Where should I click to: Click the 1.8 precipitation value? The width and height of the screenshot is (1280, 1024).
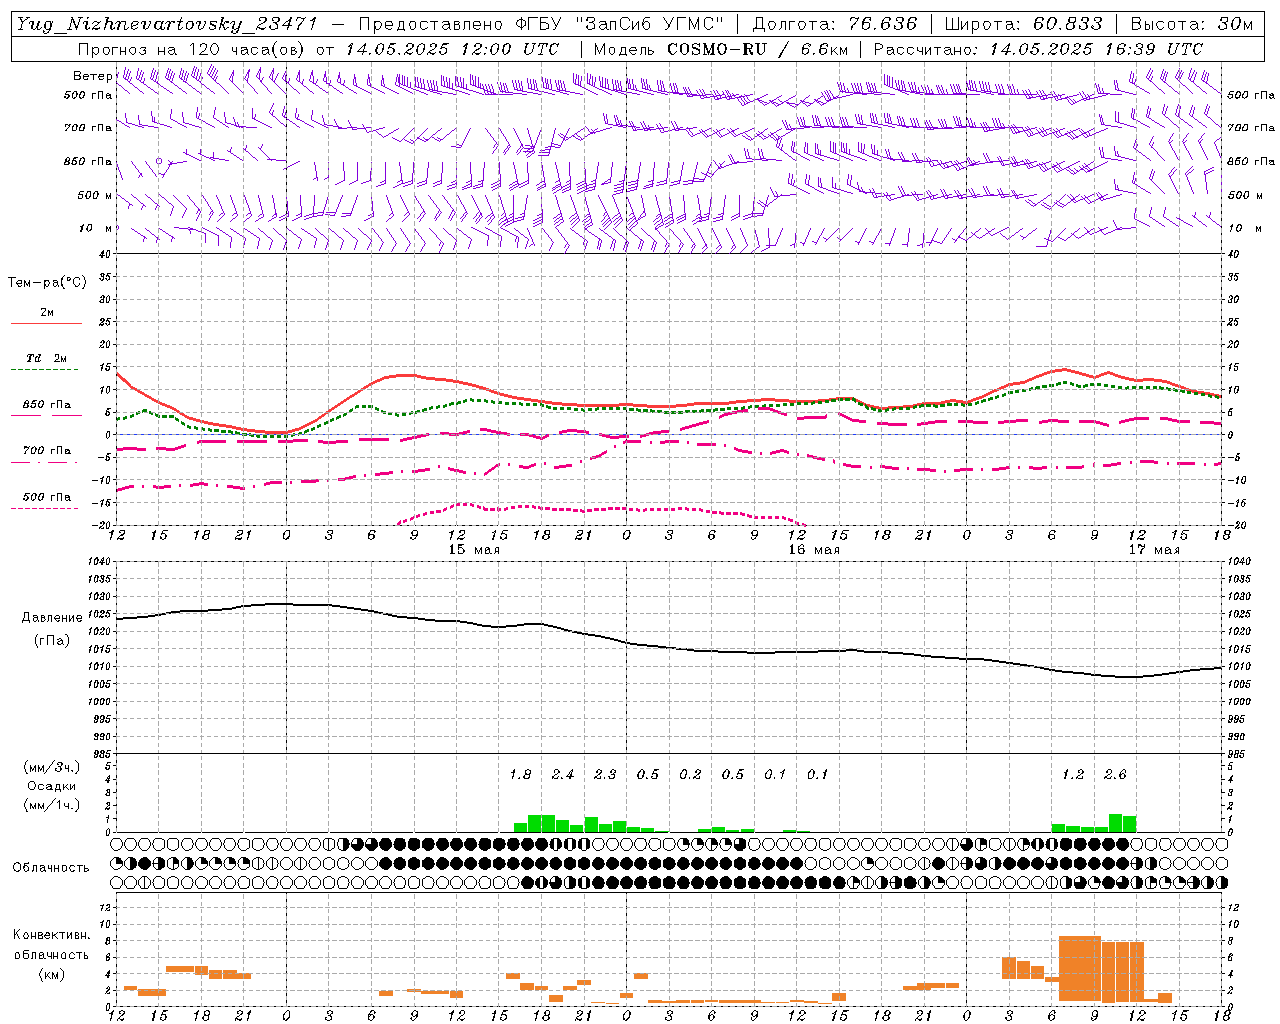click(520, 775)
